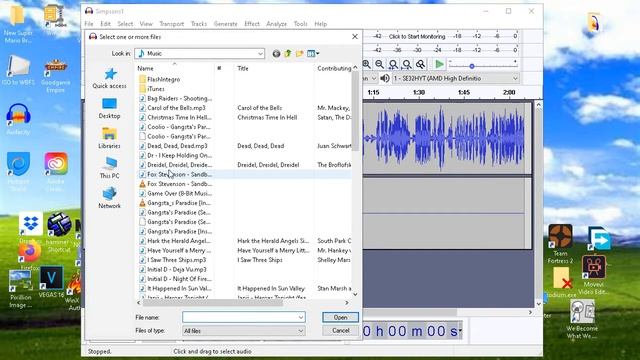Viewport: 640px width, 360px height.
Task: Open Dropbox desktop shortcut
Action: [31, 228]
